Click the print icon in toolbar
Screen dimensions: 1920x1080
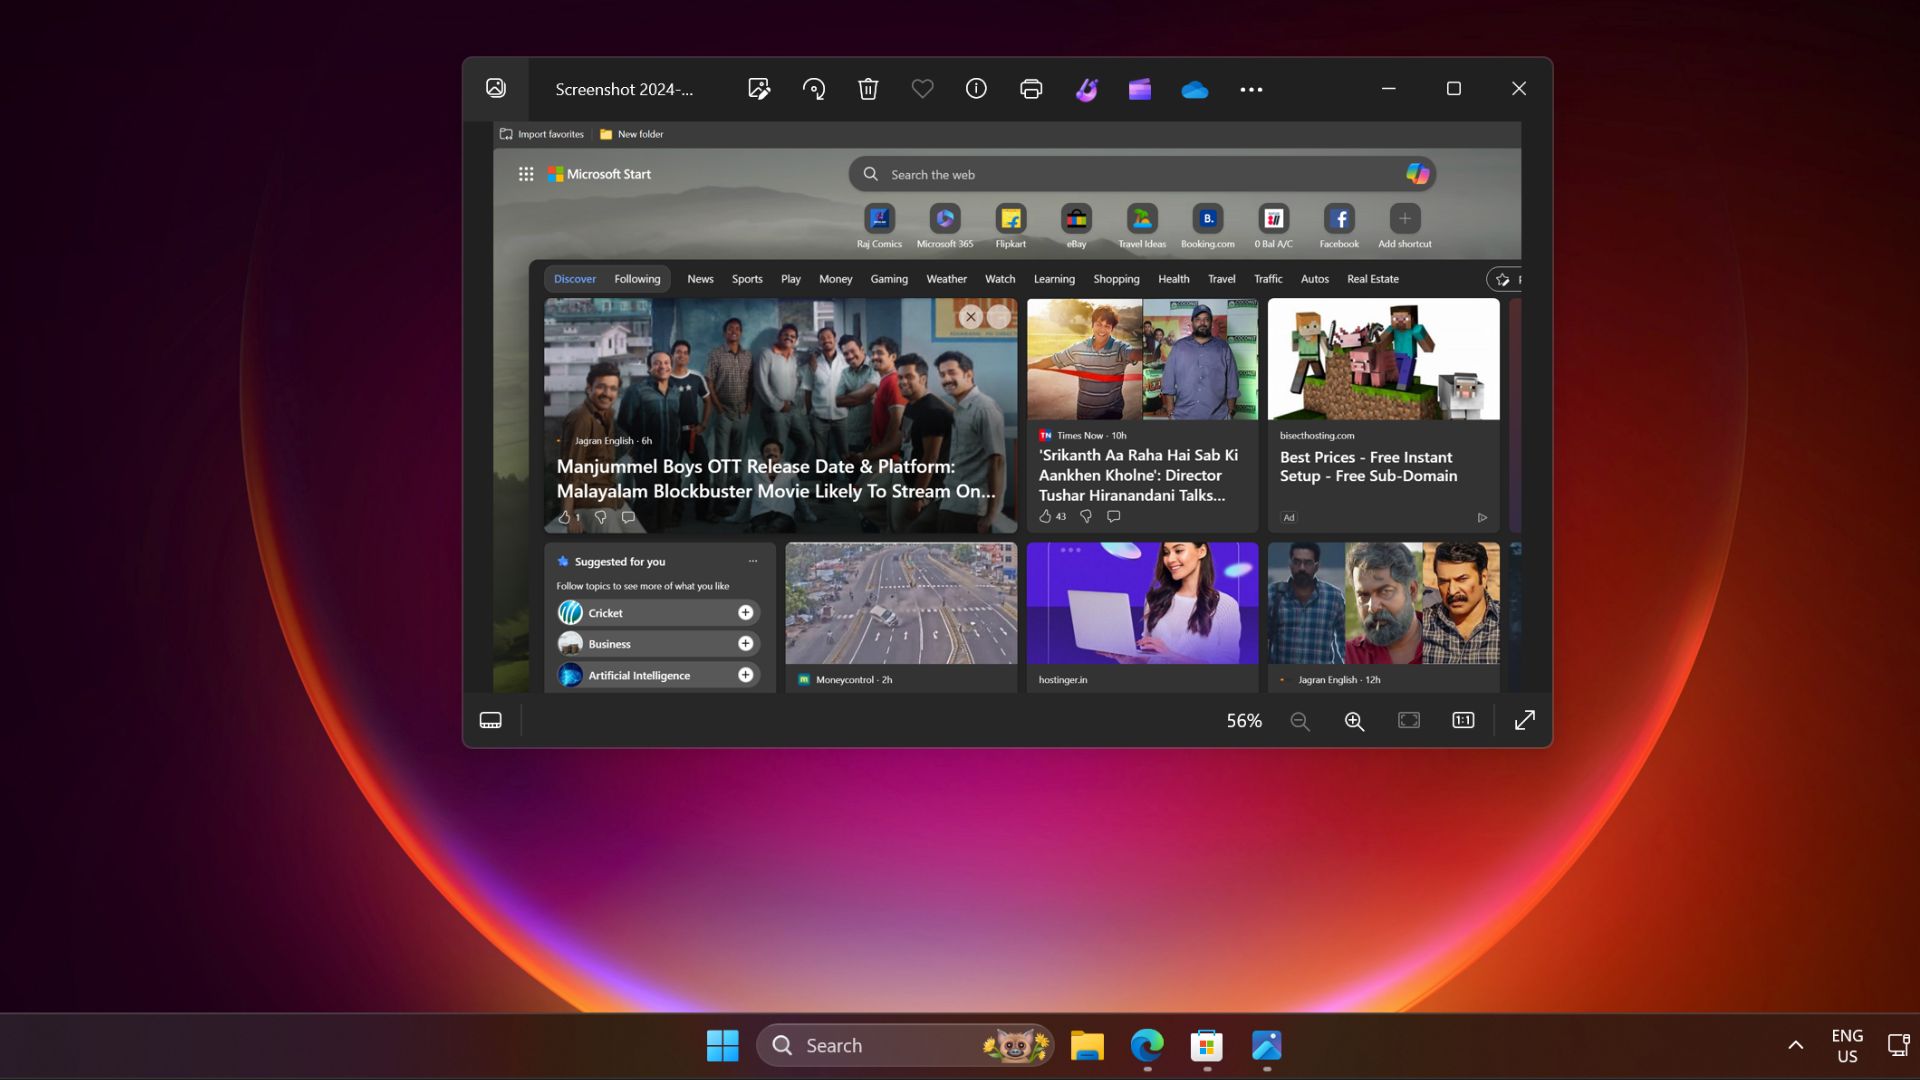[x=1031, y=88]
